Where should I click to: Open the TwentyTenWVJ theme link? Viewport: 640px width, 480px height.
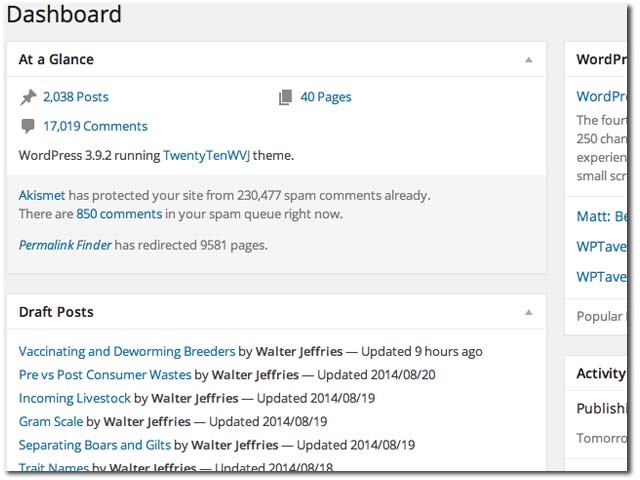tap(207, 156)
